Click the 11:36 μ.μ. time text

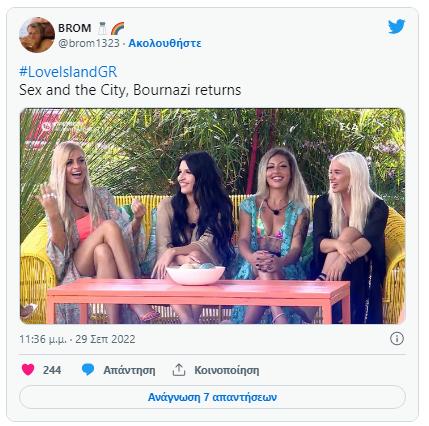pyautogui.click(x=43, y=339)
